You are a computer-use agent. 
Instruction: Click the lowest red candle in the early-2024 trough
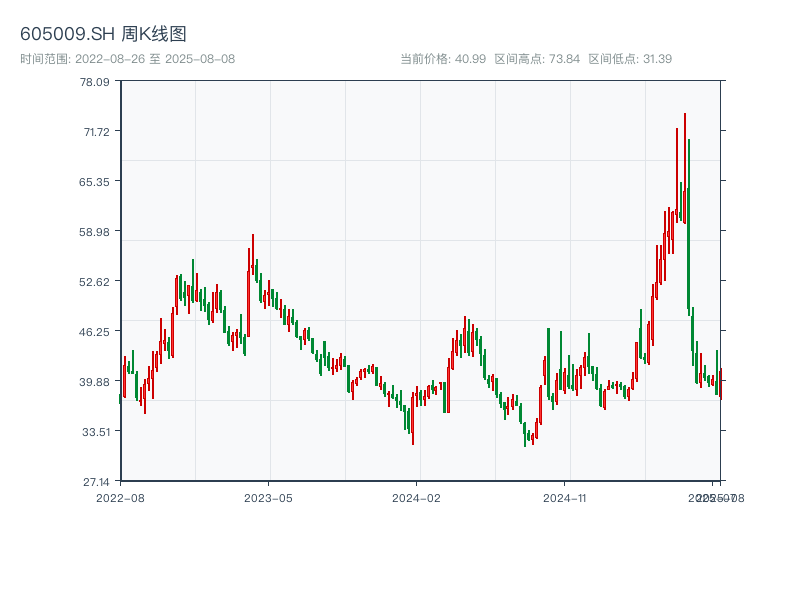click(x=413, y=418)
